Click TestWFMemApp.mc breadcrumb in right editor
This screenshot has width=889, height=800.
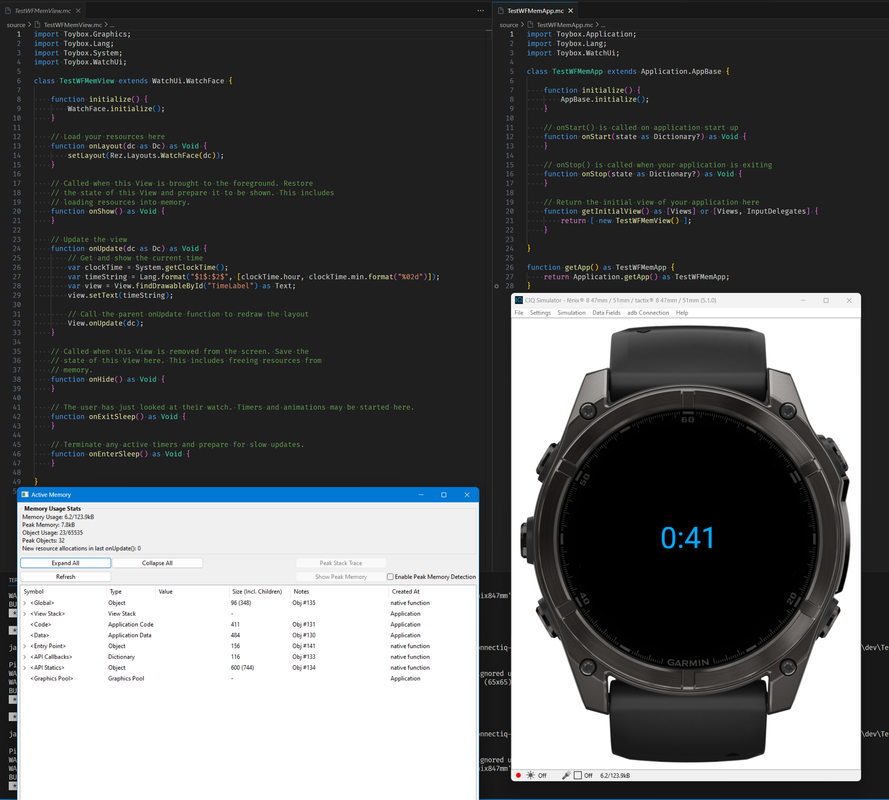point(565,25)
